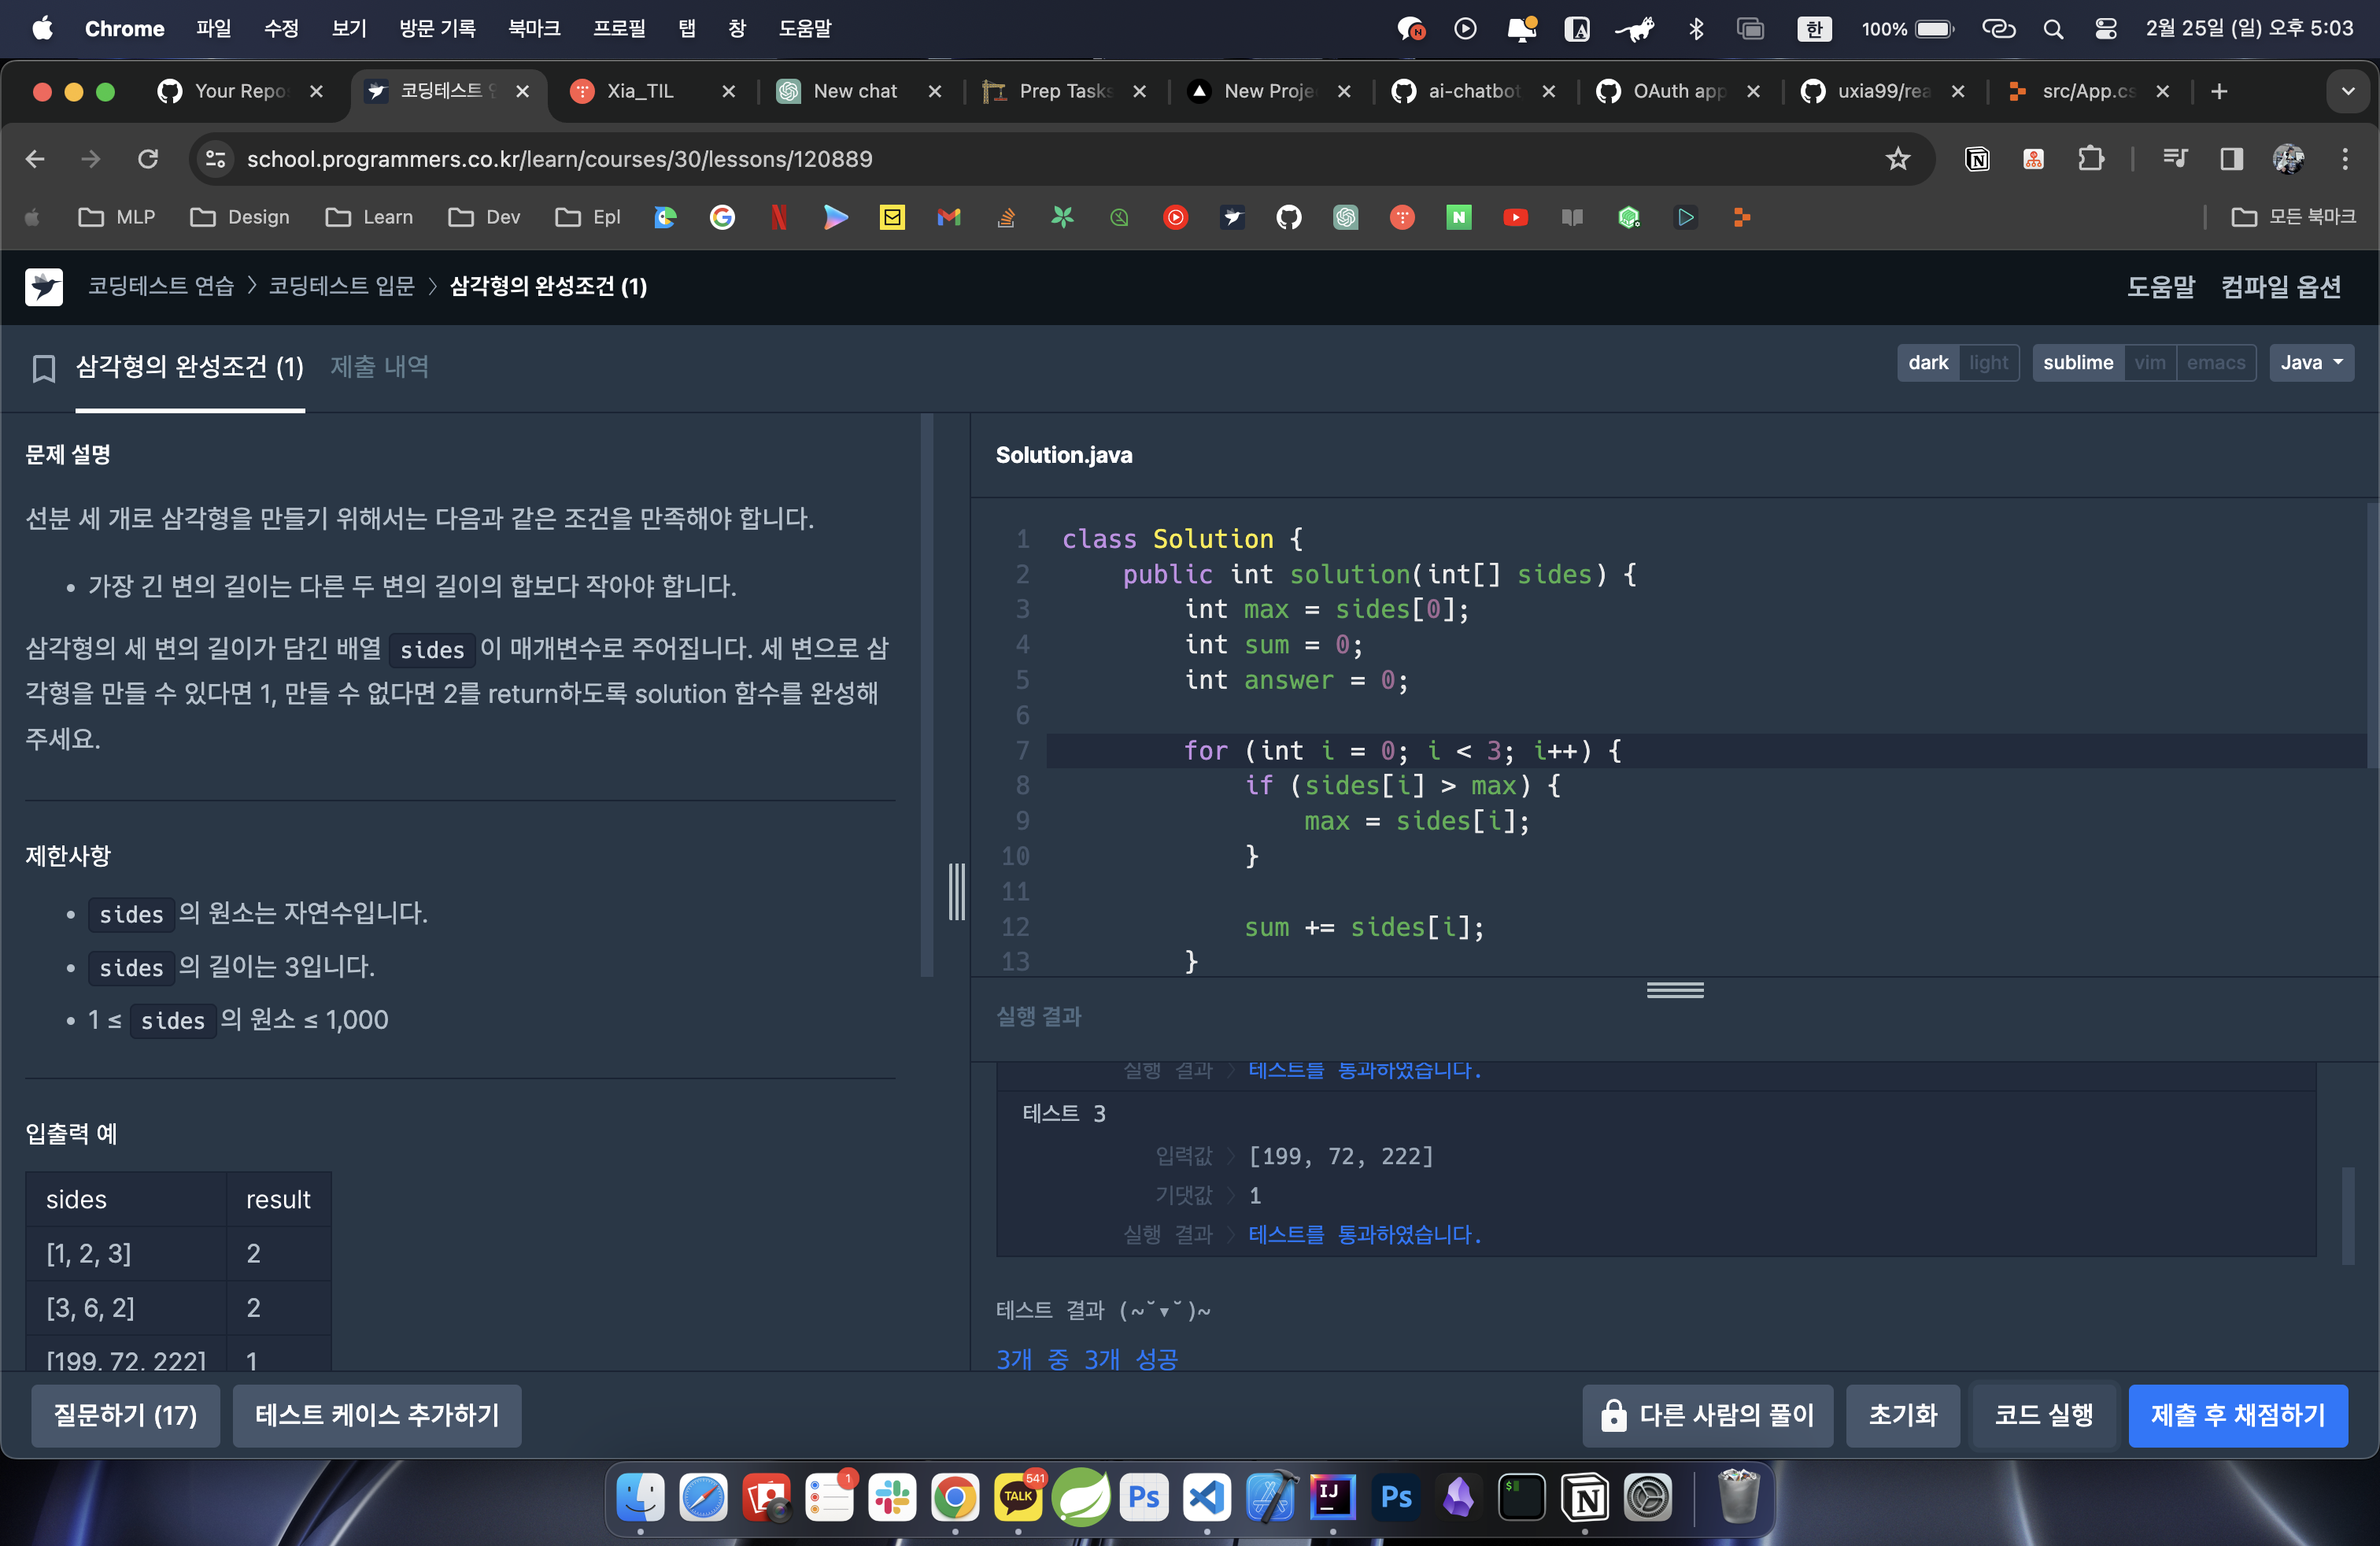Open the Chrome three-dot menu
The width and height of the screenshot is (2380, 1546).
click(x=2344, y=159)
